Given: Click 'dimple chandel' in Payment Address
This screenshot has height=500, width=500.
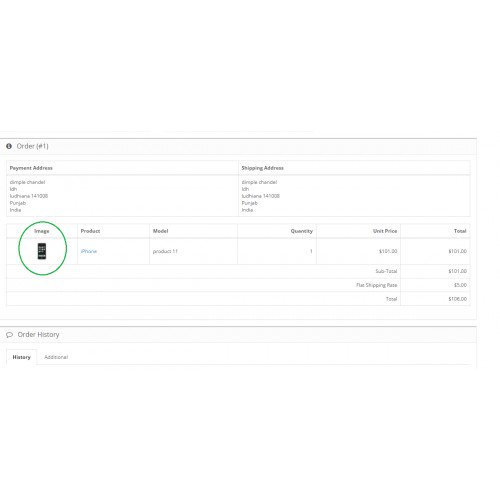Looking at the screenshot, I should click(27, 182).
